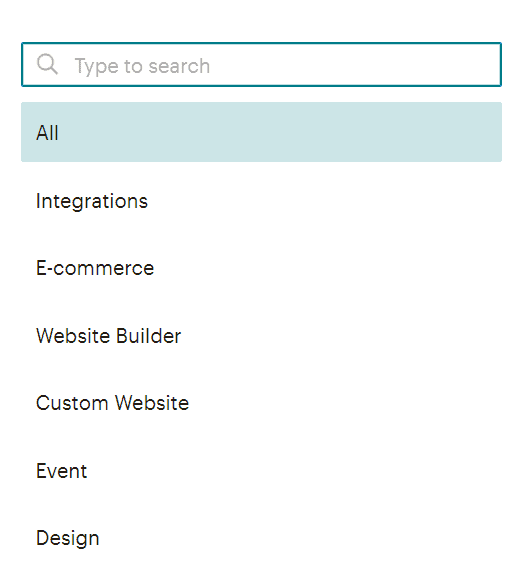The height and width of the screenshot is (587, 517).
Task: Choose the Integrations category
Action: (x=261, y=201)
